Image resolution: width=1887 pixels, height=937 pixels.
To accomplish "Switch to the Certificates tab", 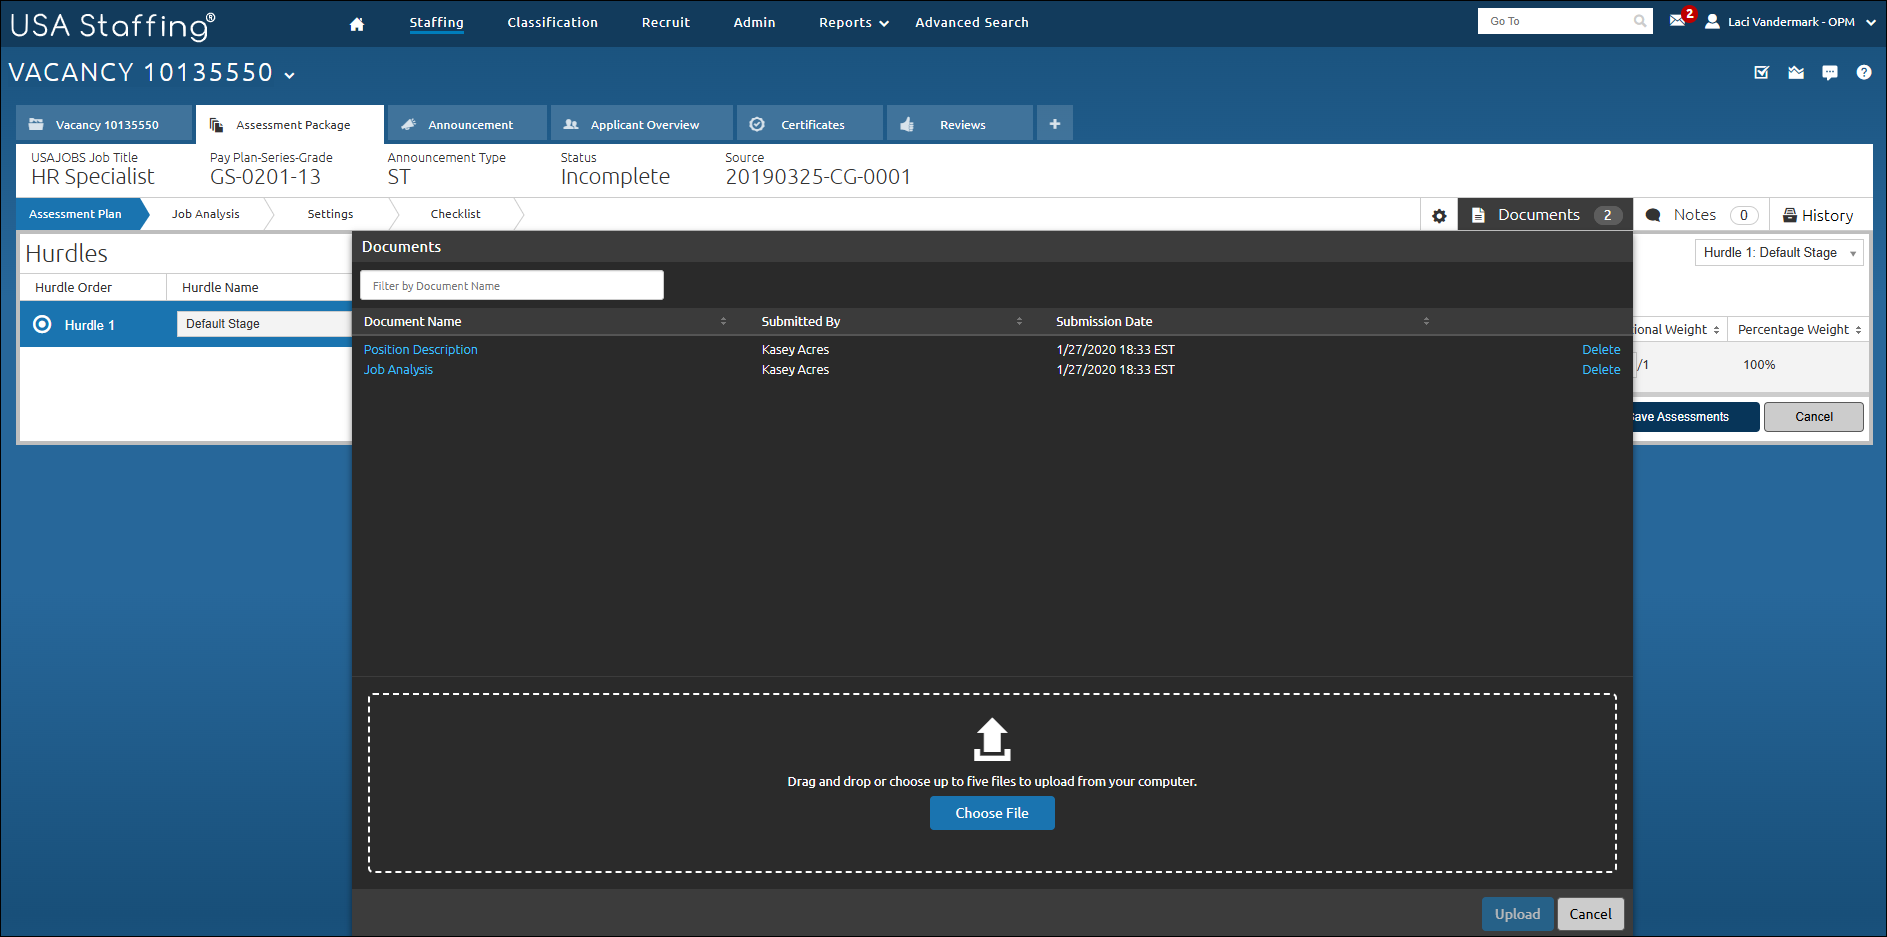I will pos(810,124).
